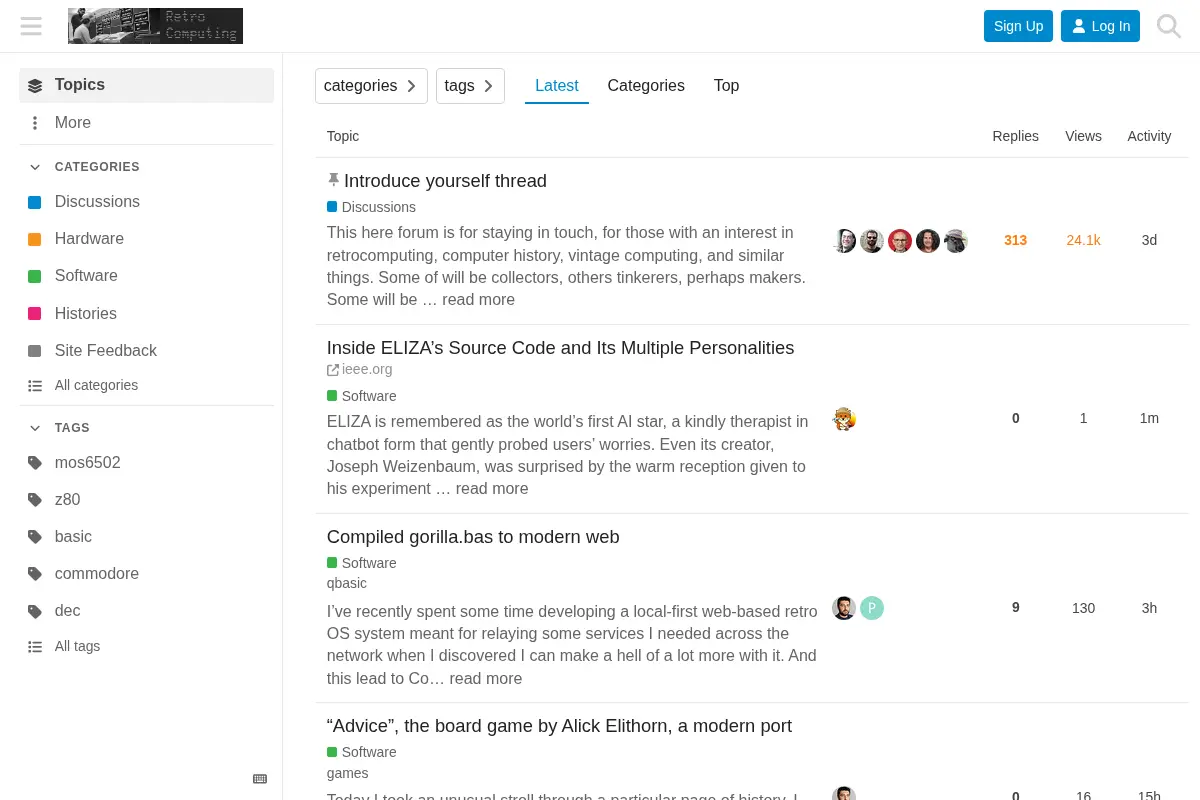Open the tags filter dropdown
This screenshot has height=800, width=1200.
[x=470, y=86]
